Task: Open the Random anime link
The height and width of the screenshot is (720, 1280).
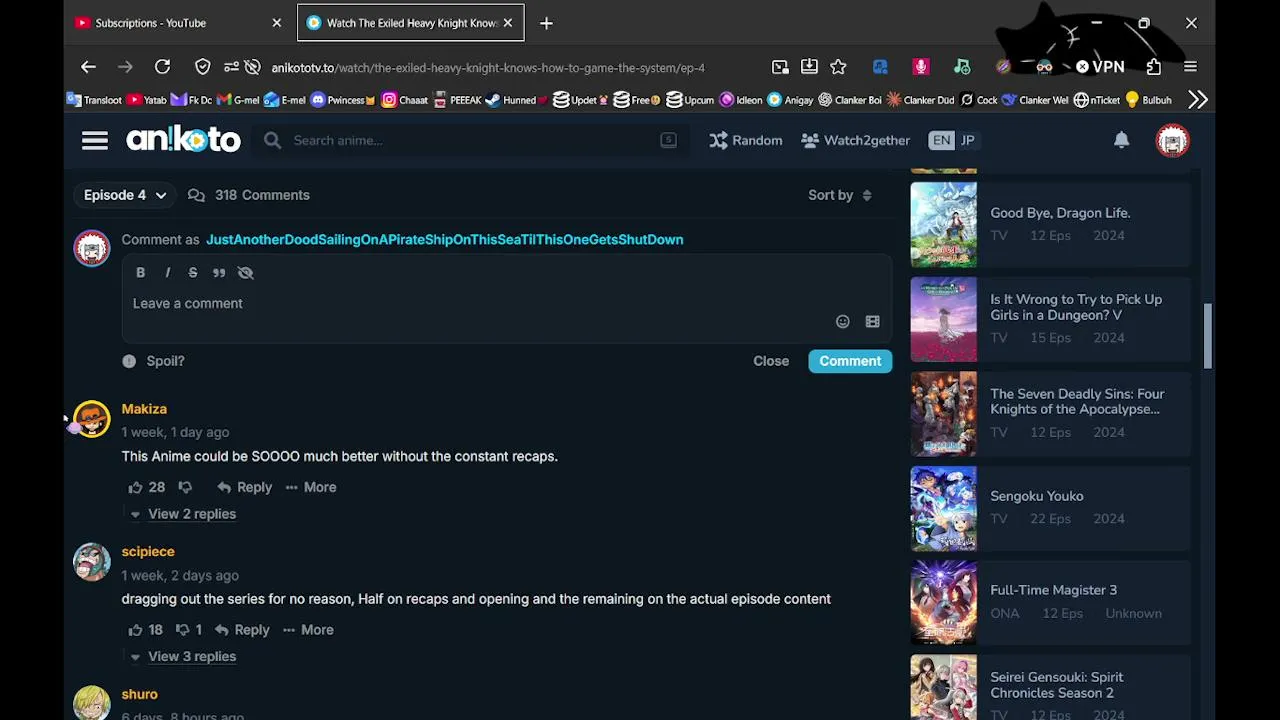Action: point(746,140)
